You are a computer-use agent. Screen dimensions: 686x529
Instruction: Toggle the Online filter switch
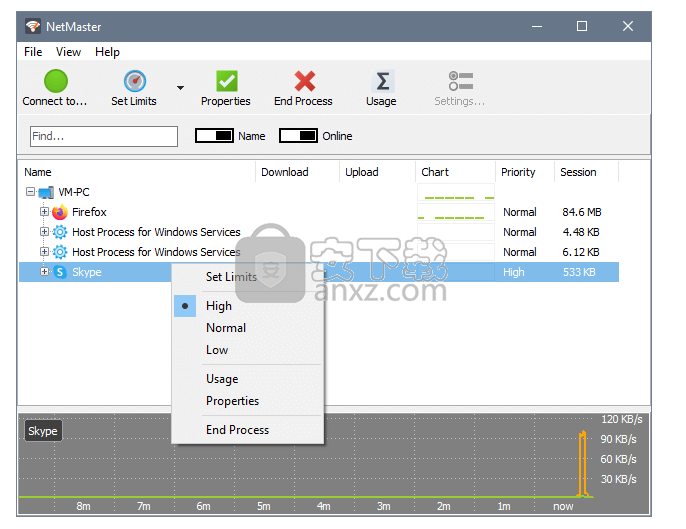(298, 136)
